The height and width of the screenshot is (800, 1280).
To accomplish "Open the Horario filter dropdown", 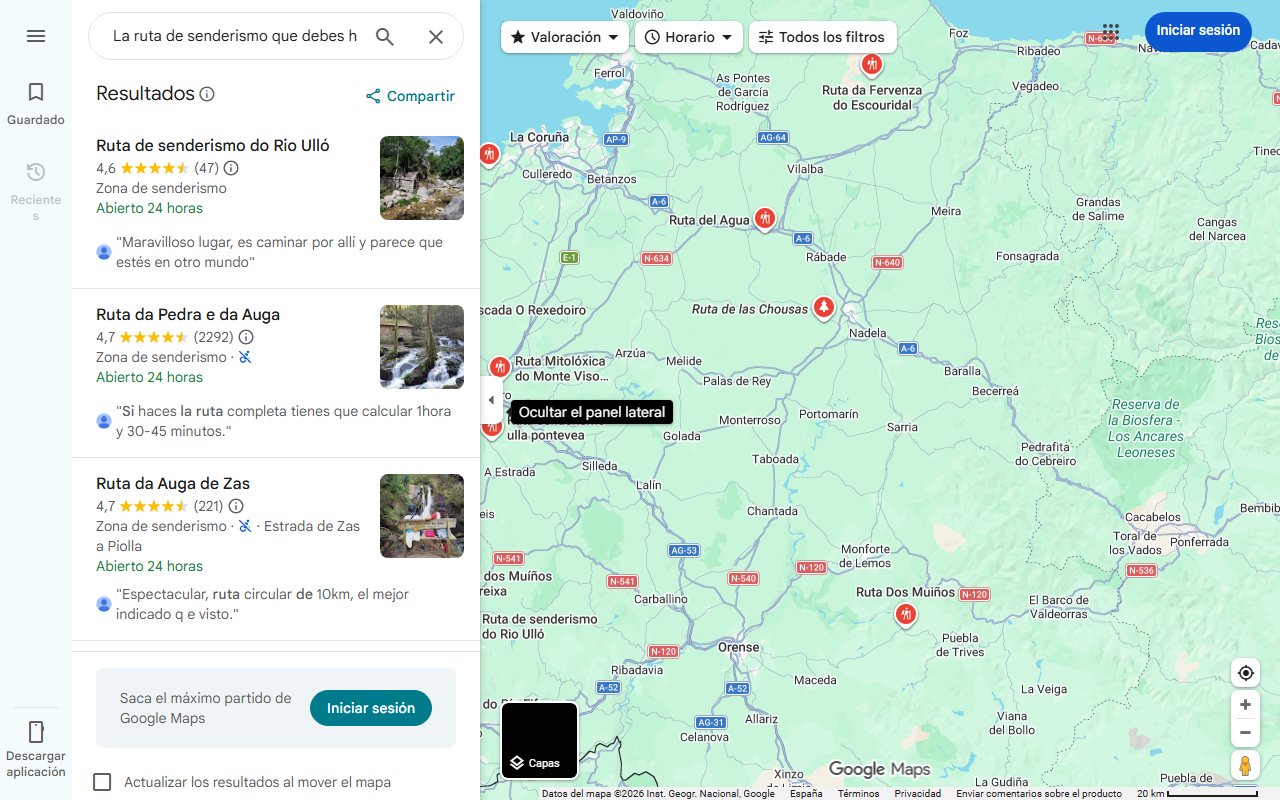I will [688, 36].
